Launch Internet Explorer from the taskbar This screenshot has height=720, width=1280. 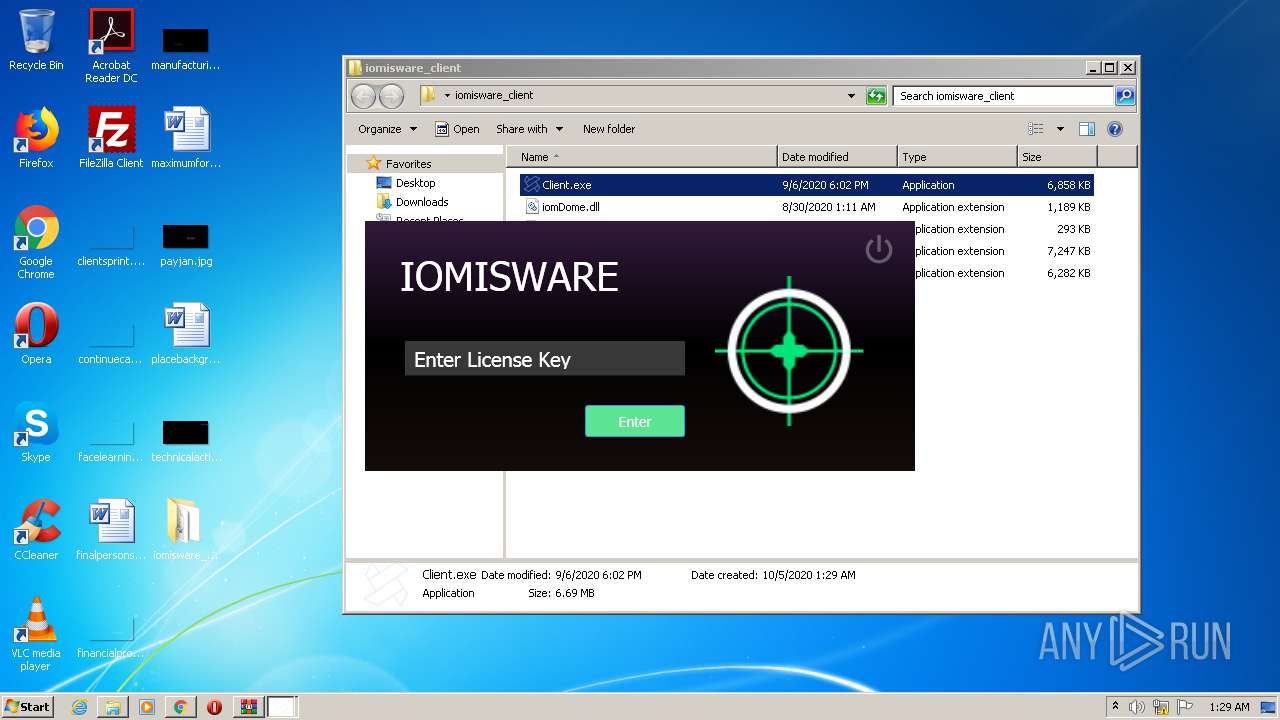pyautogui.click(x=79, y=707)
